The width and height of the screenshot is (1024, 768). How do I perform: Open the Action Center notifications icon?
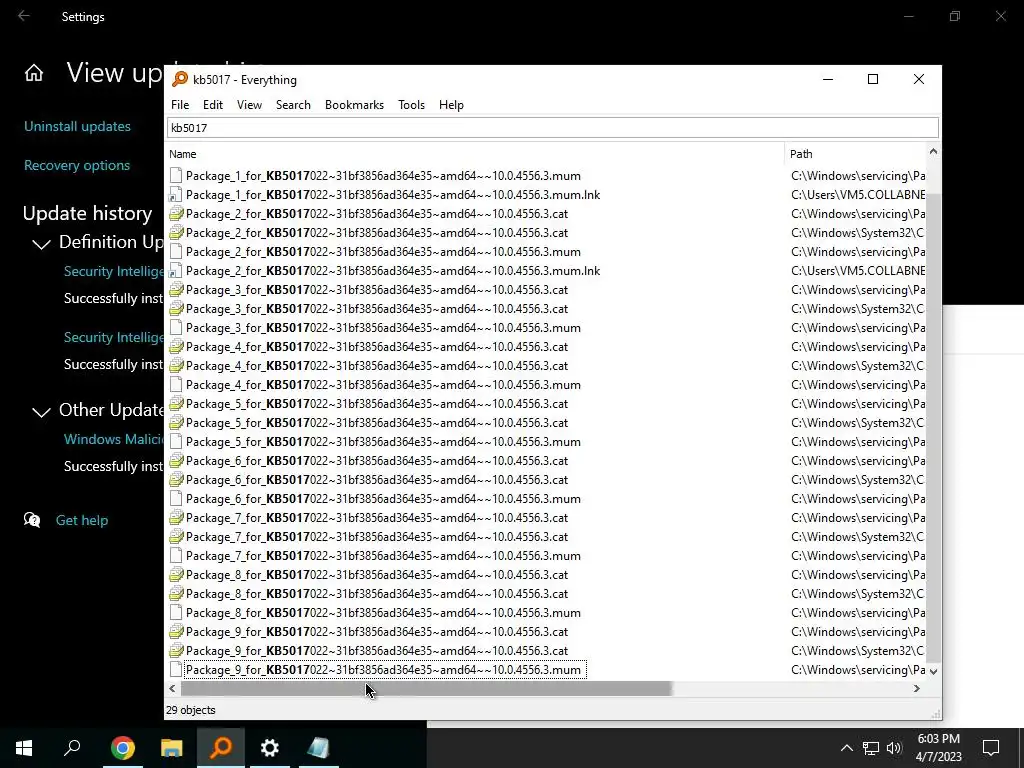coord(991,748)
